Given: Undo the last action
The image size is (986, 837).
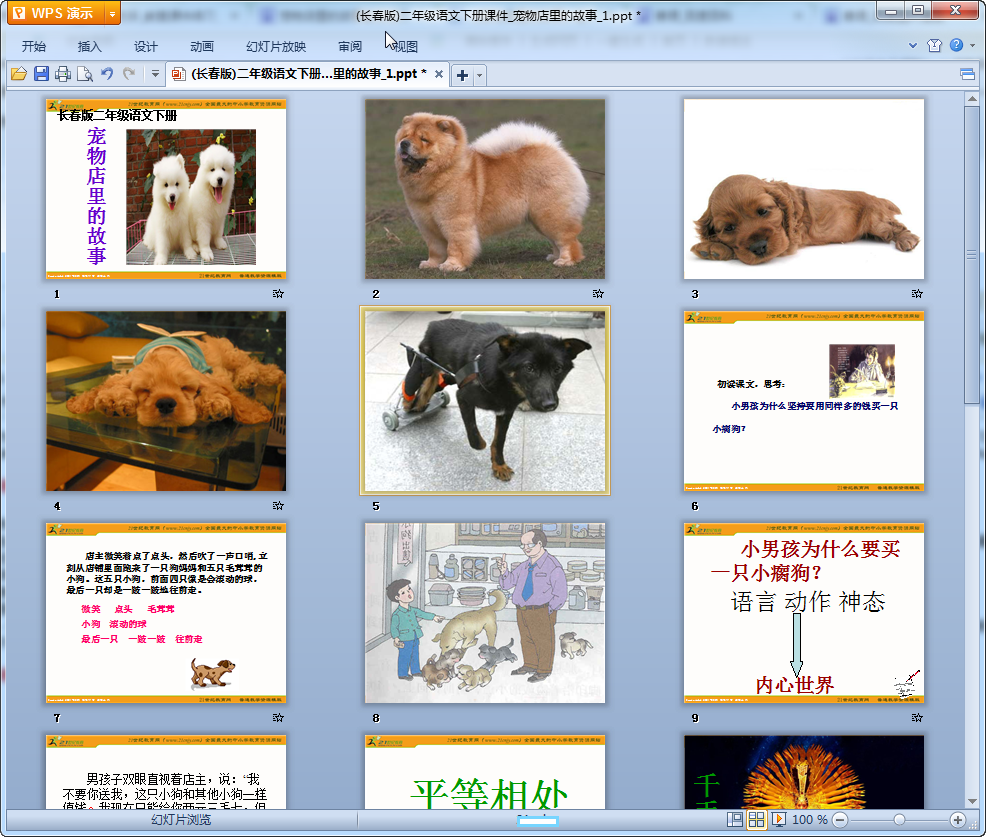Looking at the screenshot, I should click(x=107, y=74).
